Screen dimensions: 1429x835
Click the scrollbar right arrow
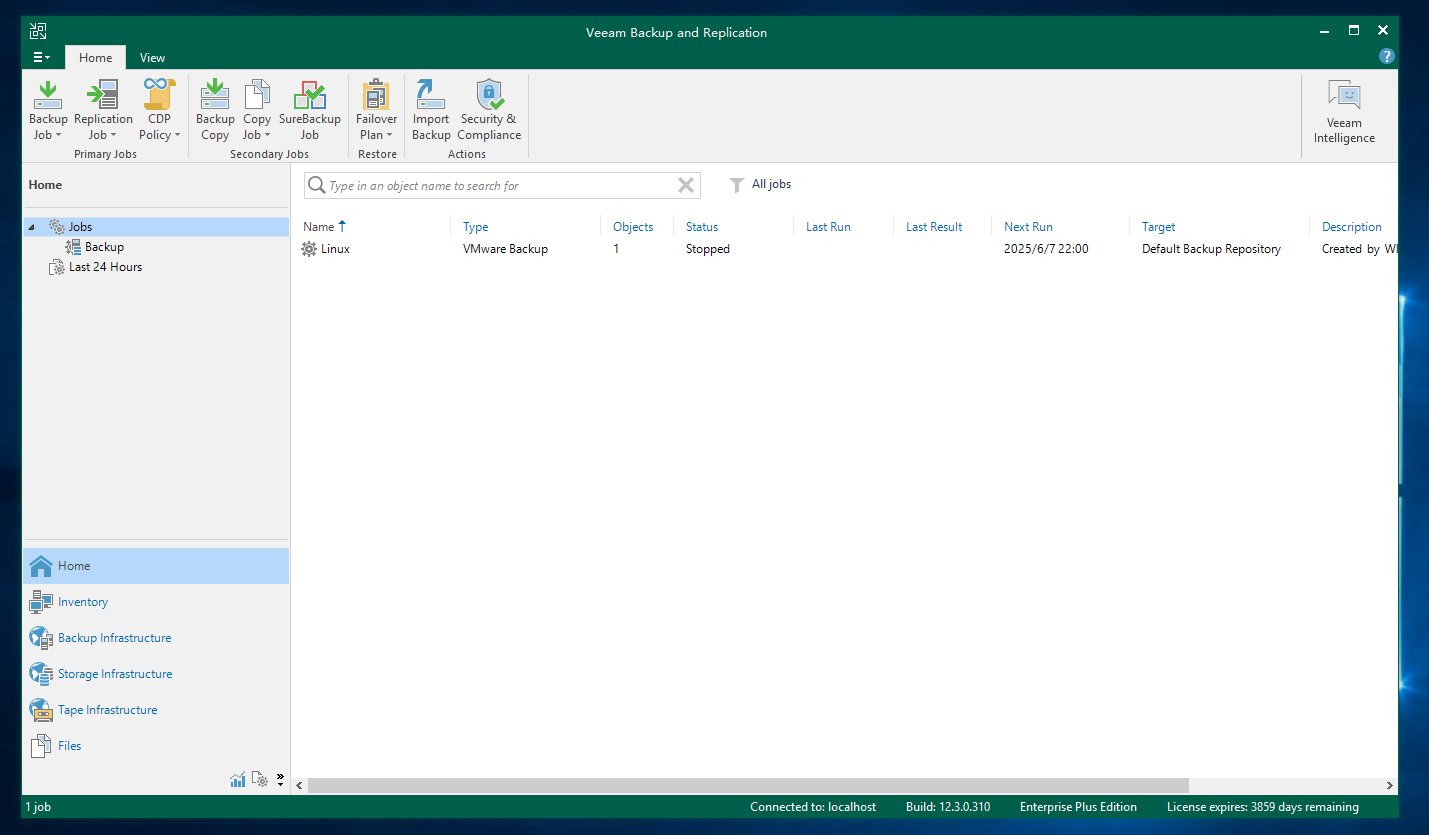1389,786
